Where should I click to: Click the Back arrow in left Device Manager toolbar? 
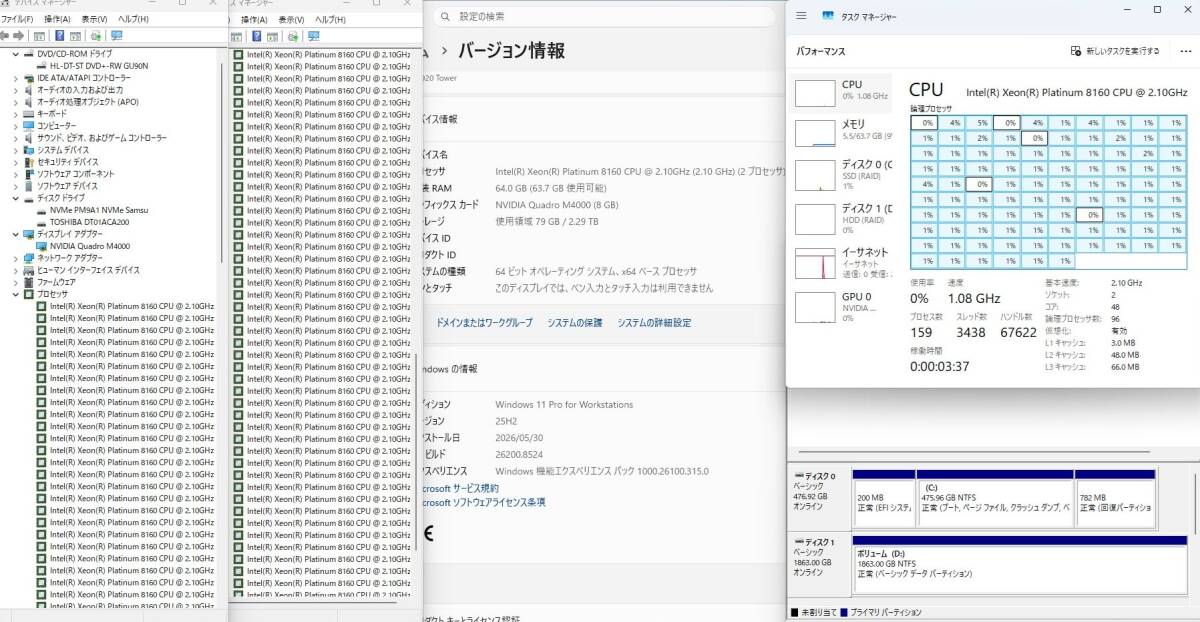click(5, 36)
